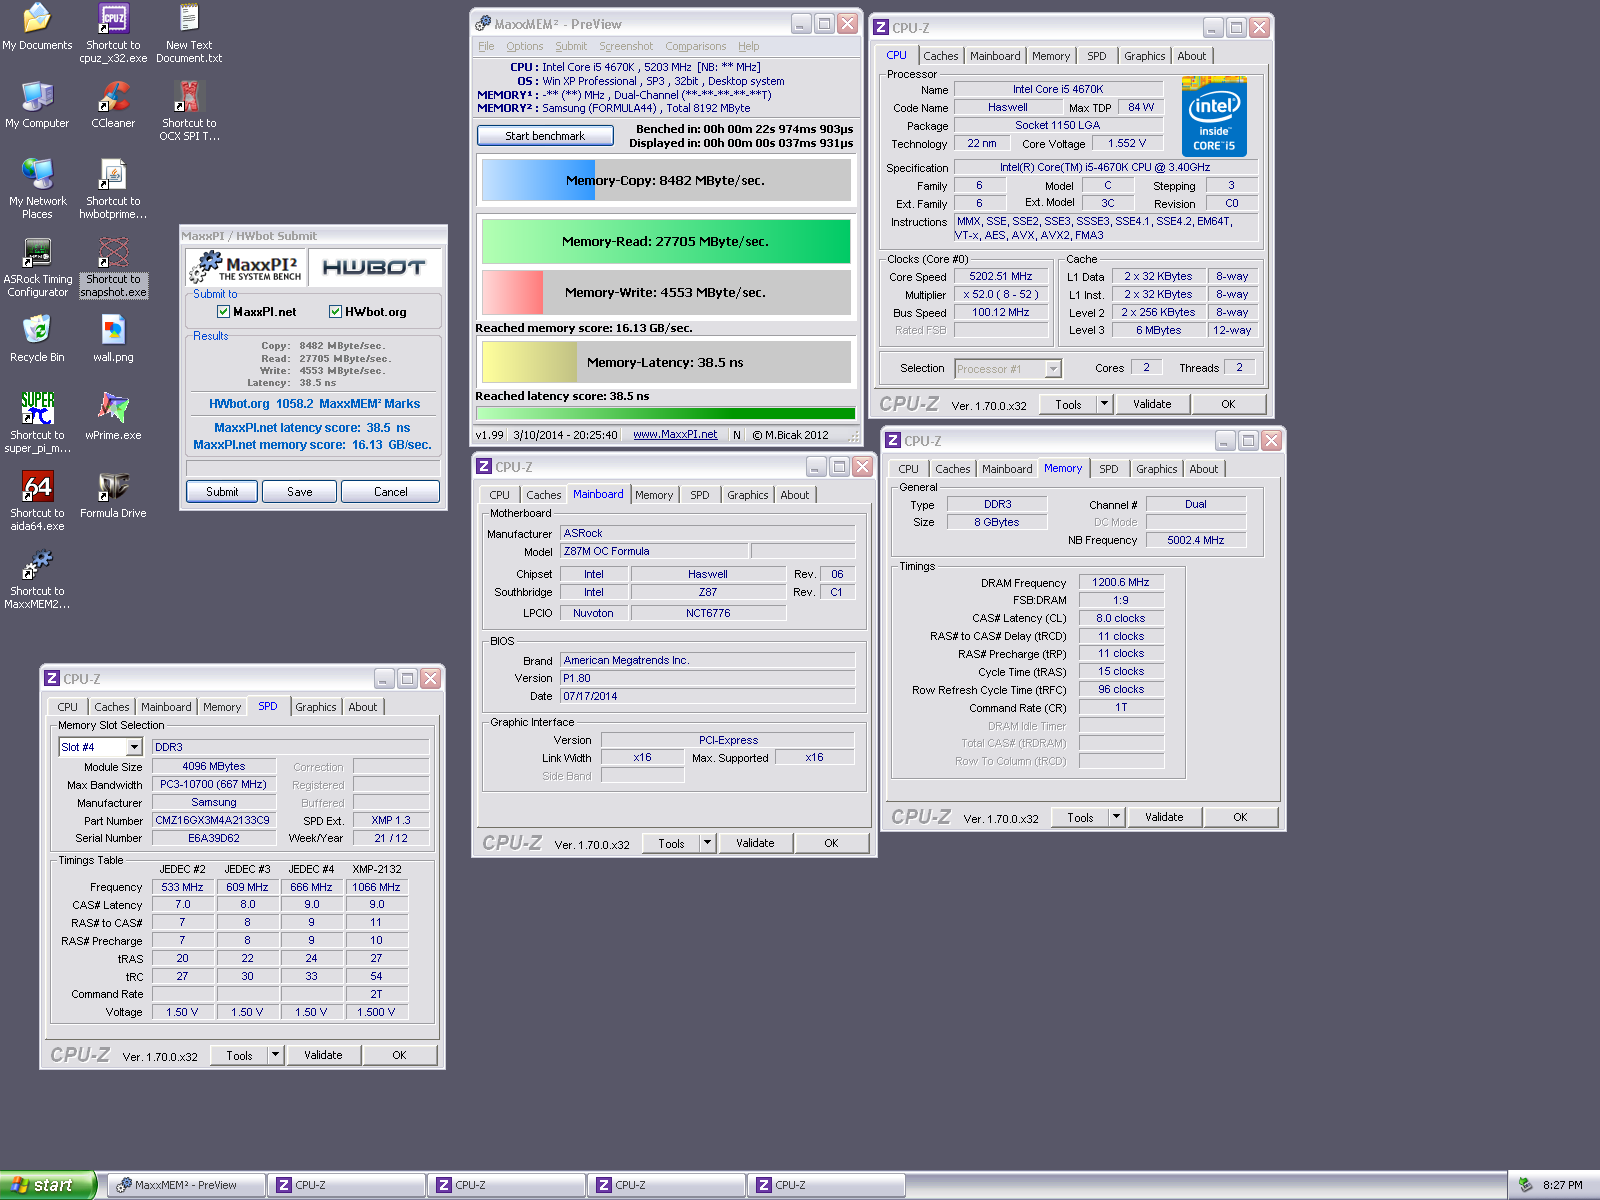
Task: Click the taskbar clock showing 8:27 PM
Action: pyautogui.click(x=1562, y=1185)
